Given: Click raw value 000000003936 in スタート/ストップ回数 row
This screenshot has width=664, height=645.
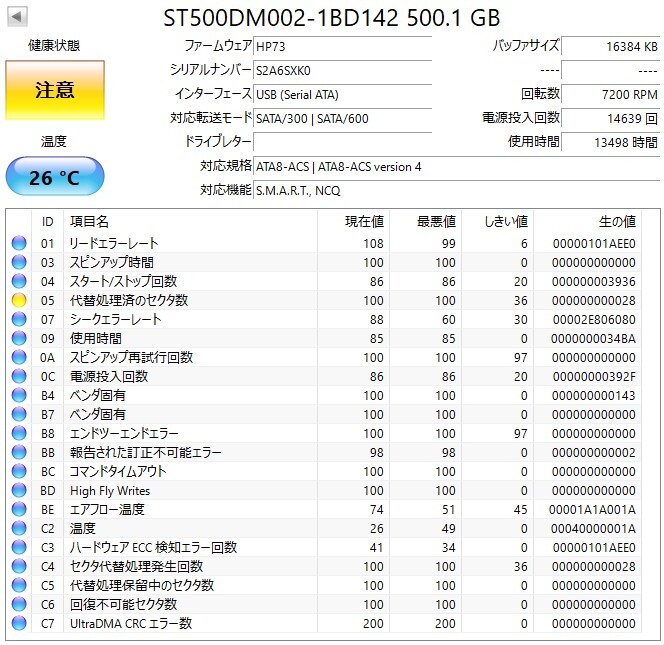Looking at the screenshot, I should (x=594, y=281).
